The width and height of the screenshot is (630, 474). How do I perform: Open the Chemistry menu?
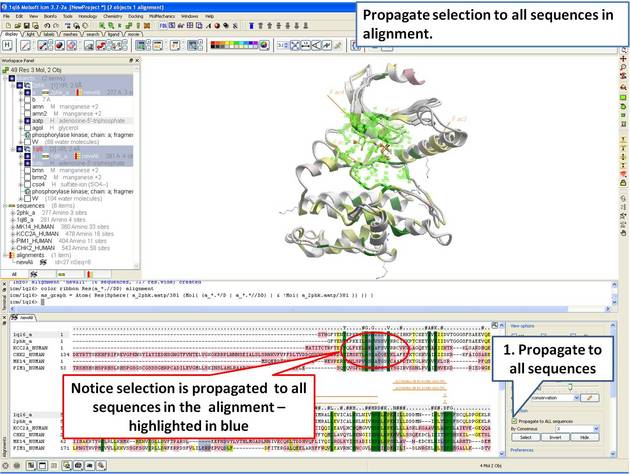pos(112,16)
